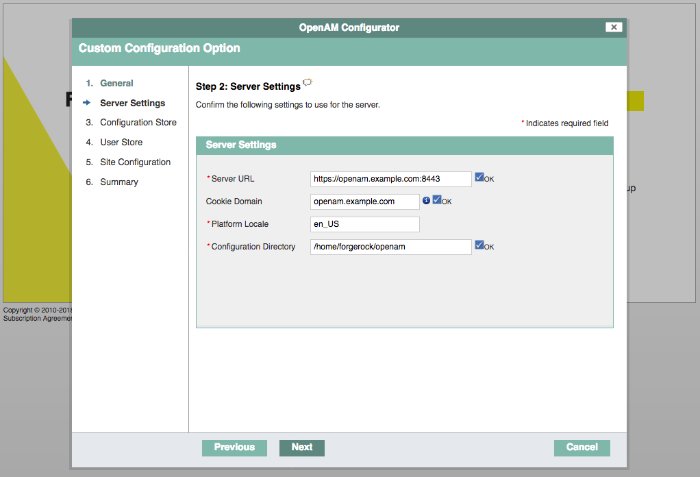Viewport: 700px width, 477px height.
Task: Select the Platform Locale text box
Action: [x=365, y=224]
